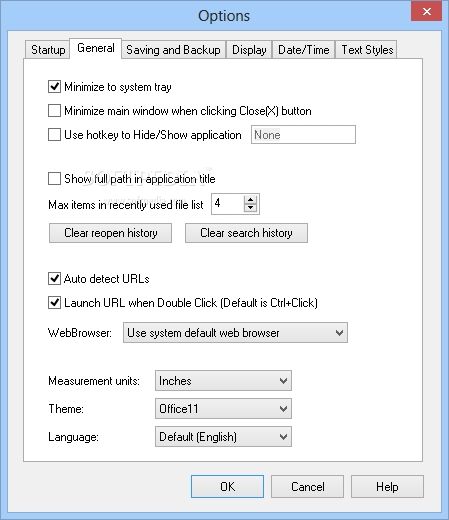Click the recent file list number field
This screenshot has width=449, height=520.
[x=228, y=204]
